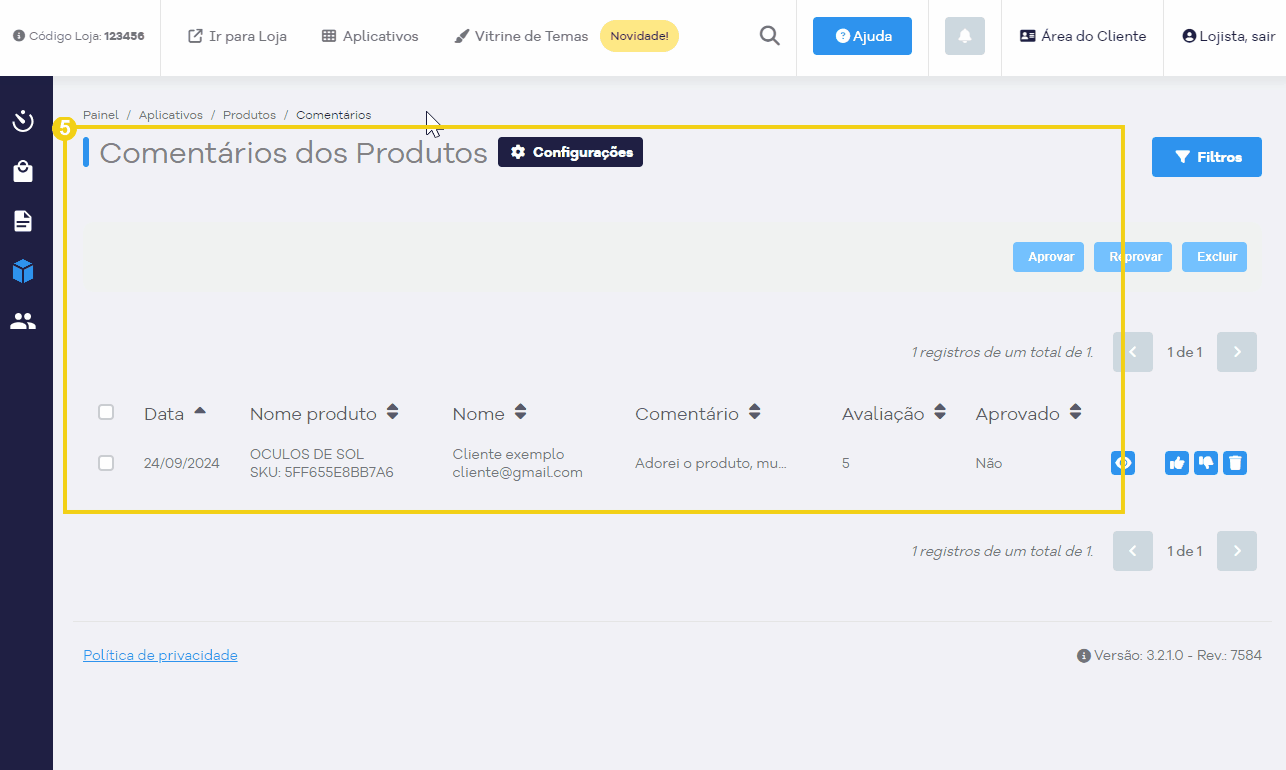
Task: Tick the checkbox for OCULOS DE SOL row
Action: click(x=106, y=463)
